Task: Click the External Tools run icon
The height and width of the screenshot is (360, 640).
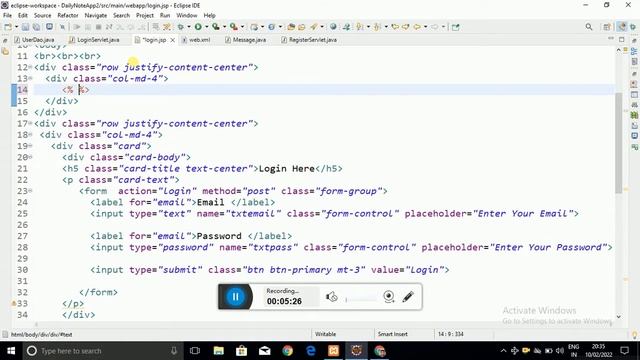Action: 233,27
